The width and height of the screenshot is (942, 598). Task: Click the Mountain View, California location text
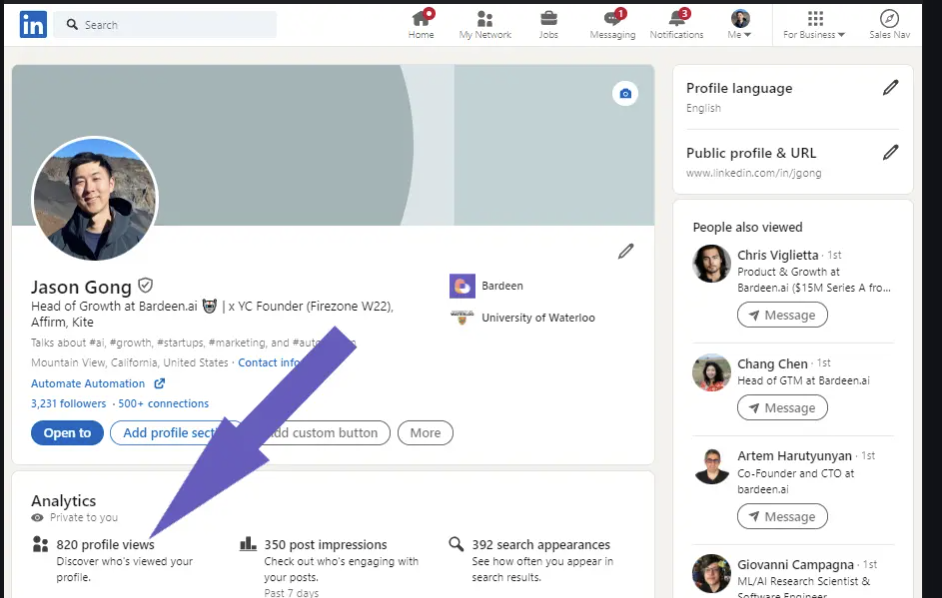(129, 362)
